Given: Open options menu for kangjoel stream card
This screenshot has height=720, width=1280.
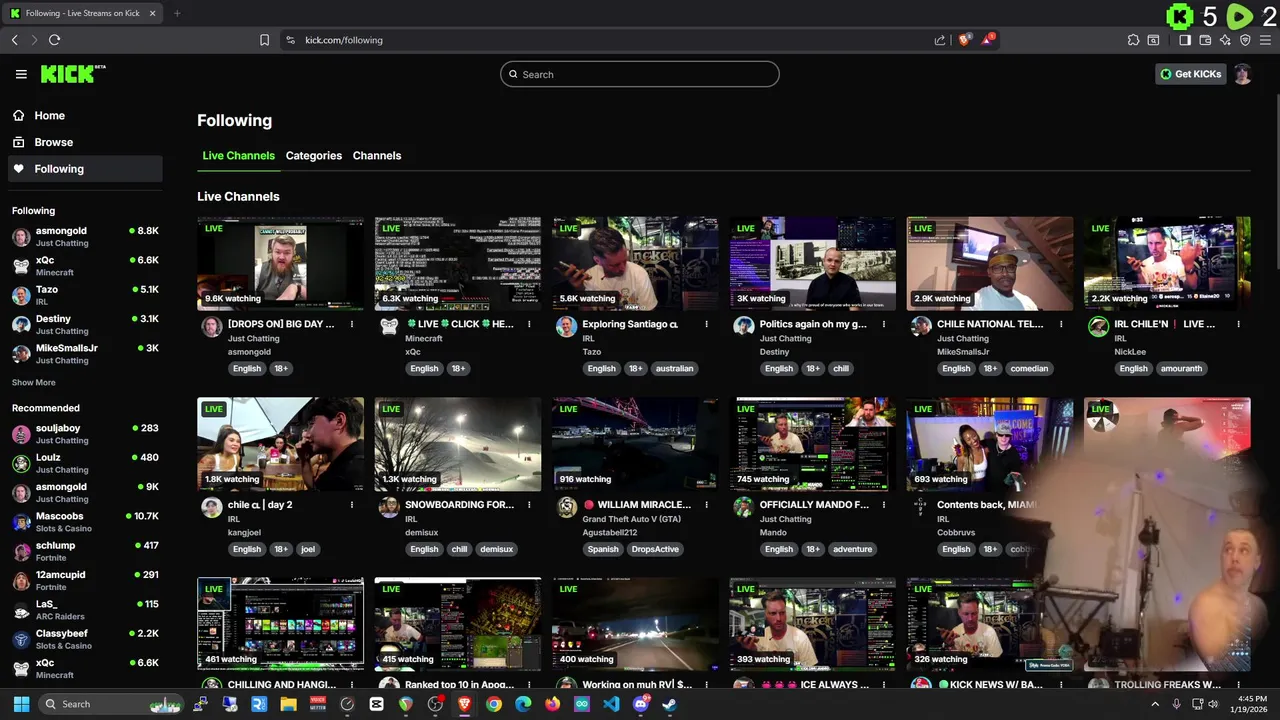Looking at the screenshot, I should point(352,505).
